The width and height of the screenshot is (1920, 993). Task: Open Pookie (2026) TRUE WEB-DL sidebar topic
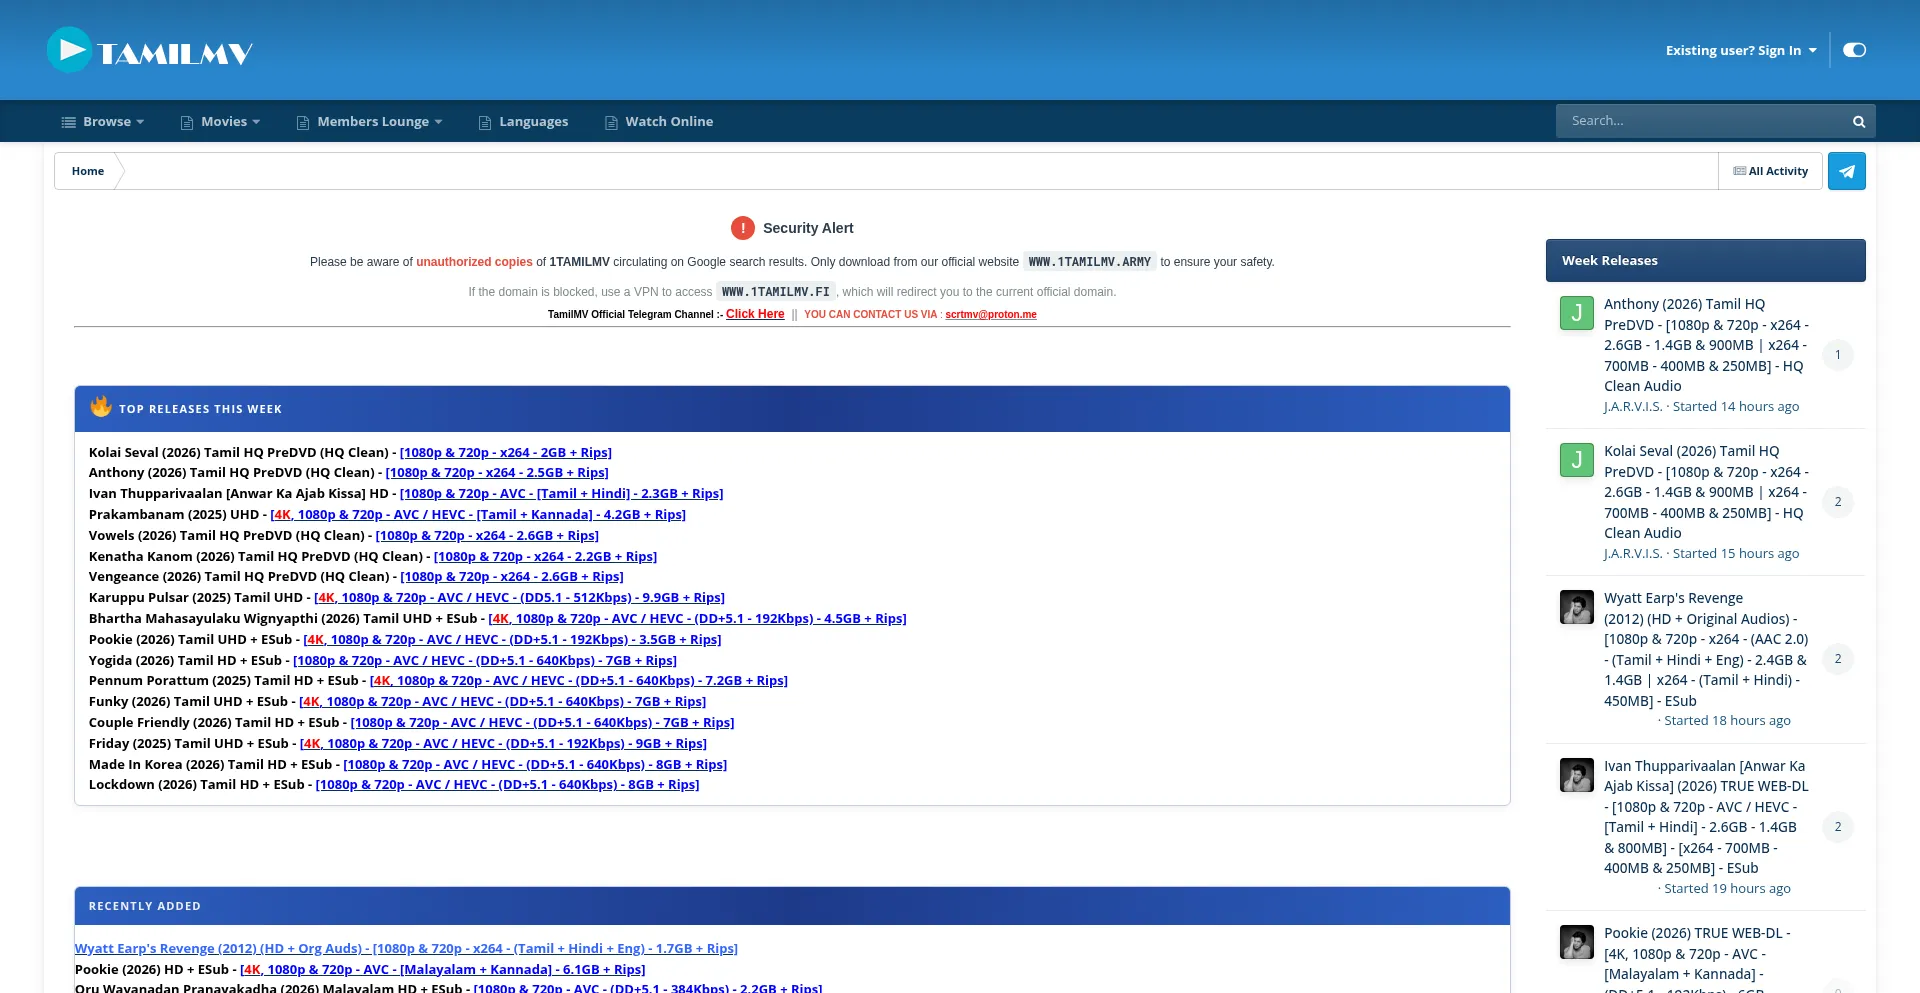click(1697, 960)
